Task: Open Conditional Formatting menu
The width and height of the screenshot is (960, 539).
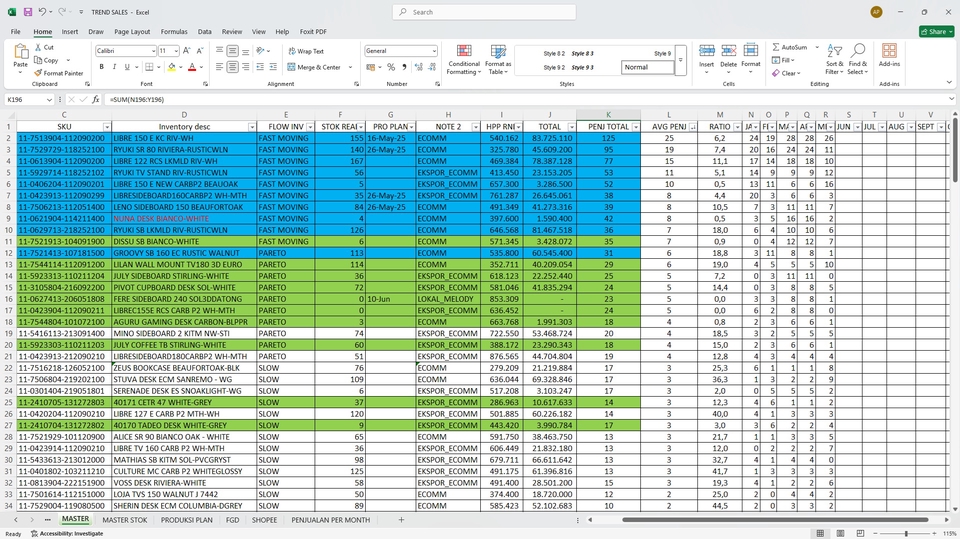Action: (x=463, y=59)
